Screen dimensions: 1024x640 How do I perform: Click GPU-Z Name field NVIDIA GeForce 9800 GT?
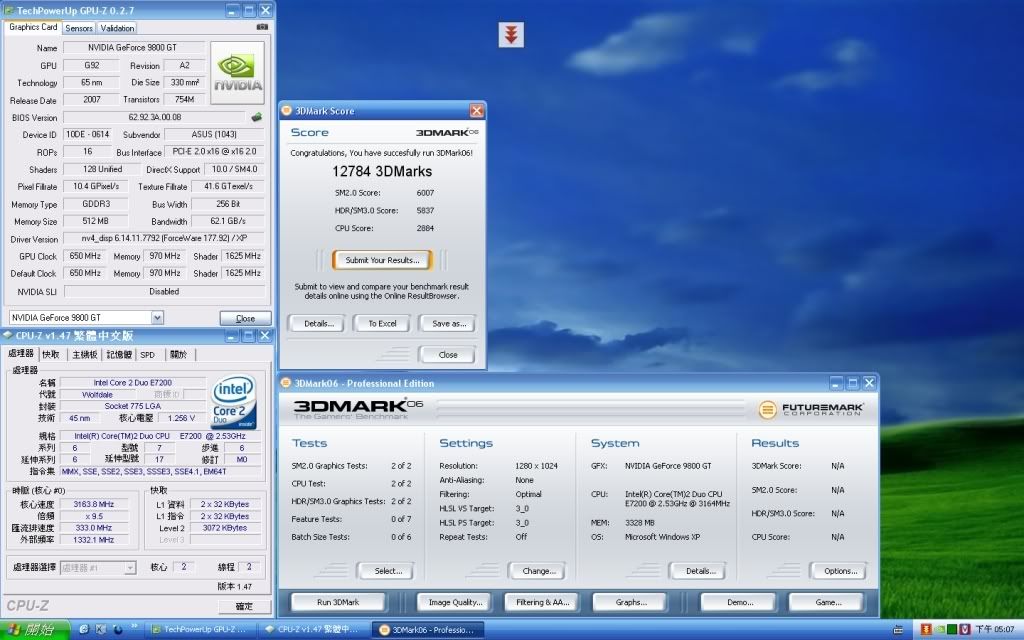click(x=133, y=48)
